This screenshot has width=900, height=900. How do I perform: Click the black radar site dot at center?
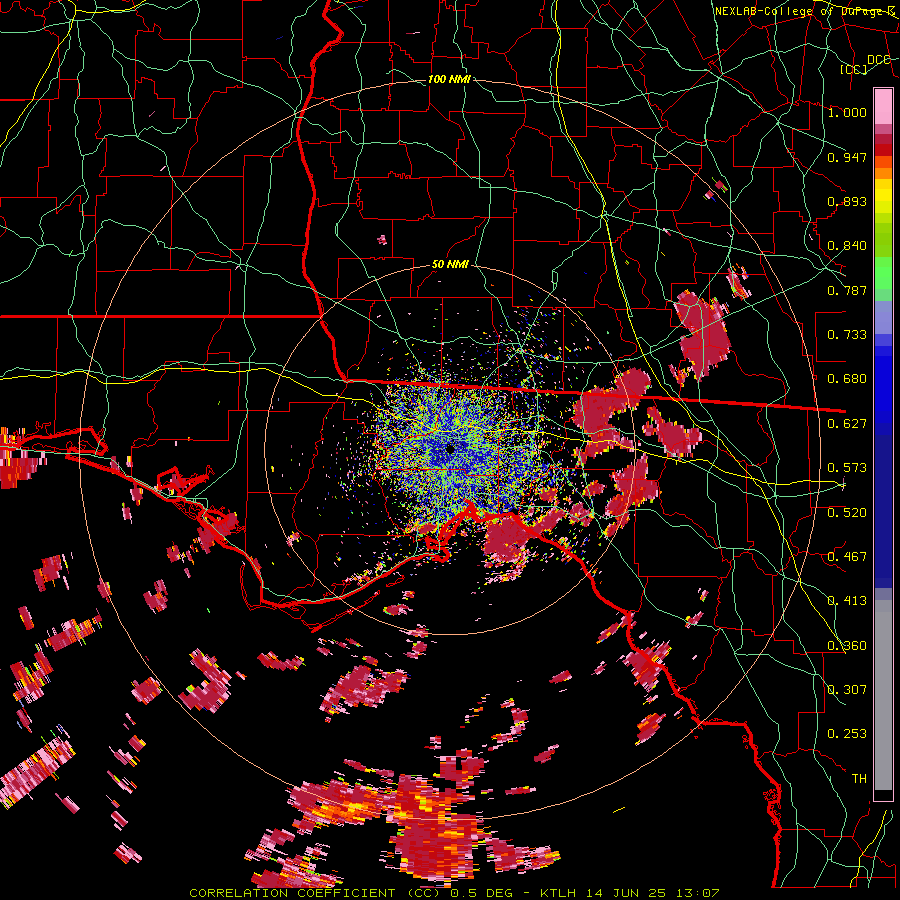pyautogui.click(x=450, y=449)
